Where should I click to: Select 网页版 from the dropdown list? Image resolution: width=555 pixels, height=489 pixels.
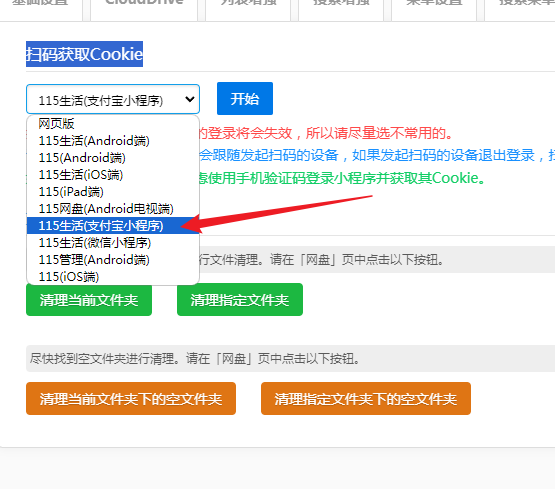tap(113, 124)
